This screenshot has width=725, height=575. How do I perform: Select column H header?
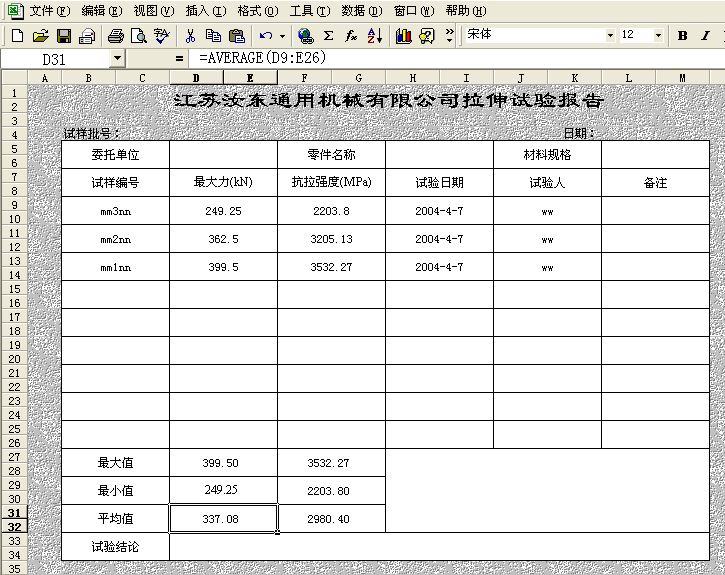412,78
